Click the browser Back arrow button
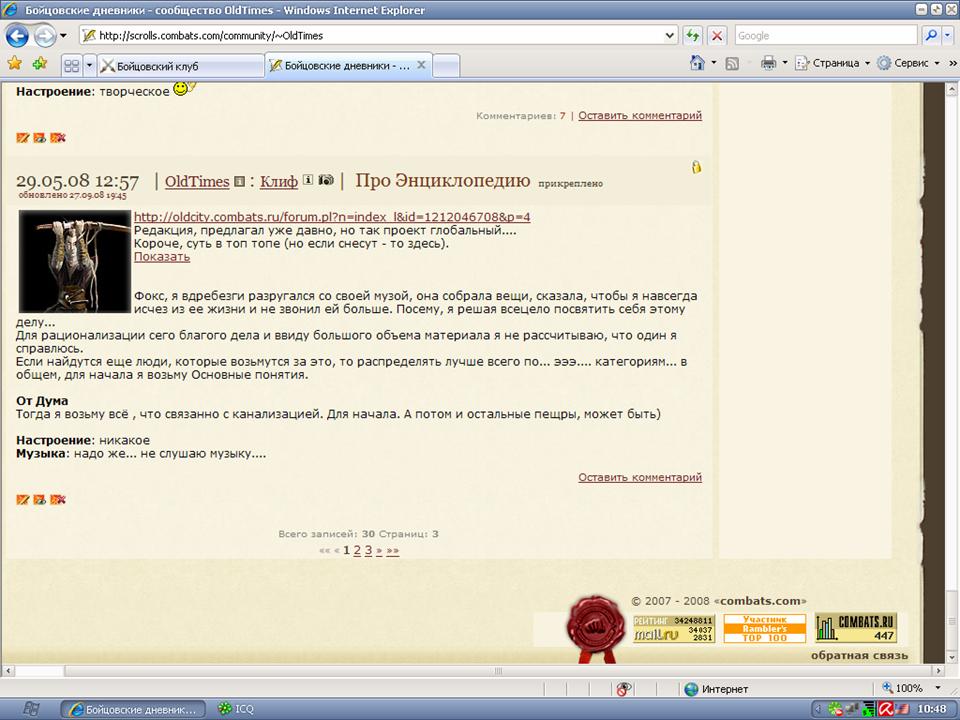 17,36
